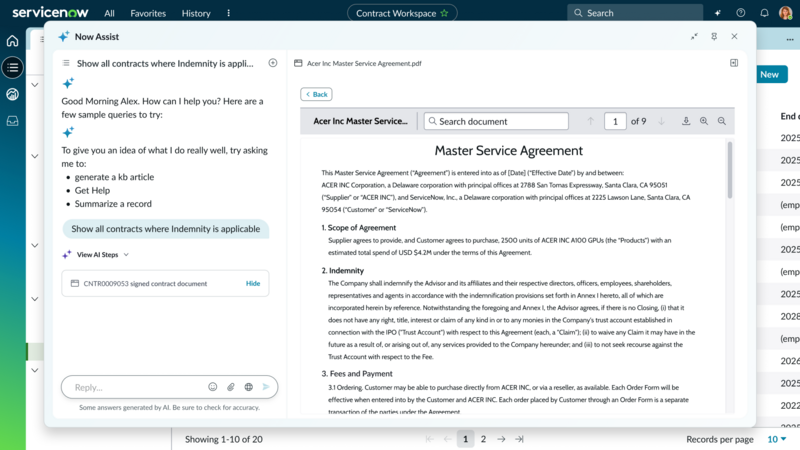
Task: Expand View AI Steps
Action: pyautogui.click(x=97, y=255)
